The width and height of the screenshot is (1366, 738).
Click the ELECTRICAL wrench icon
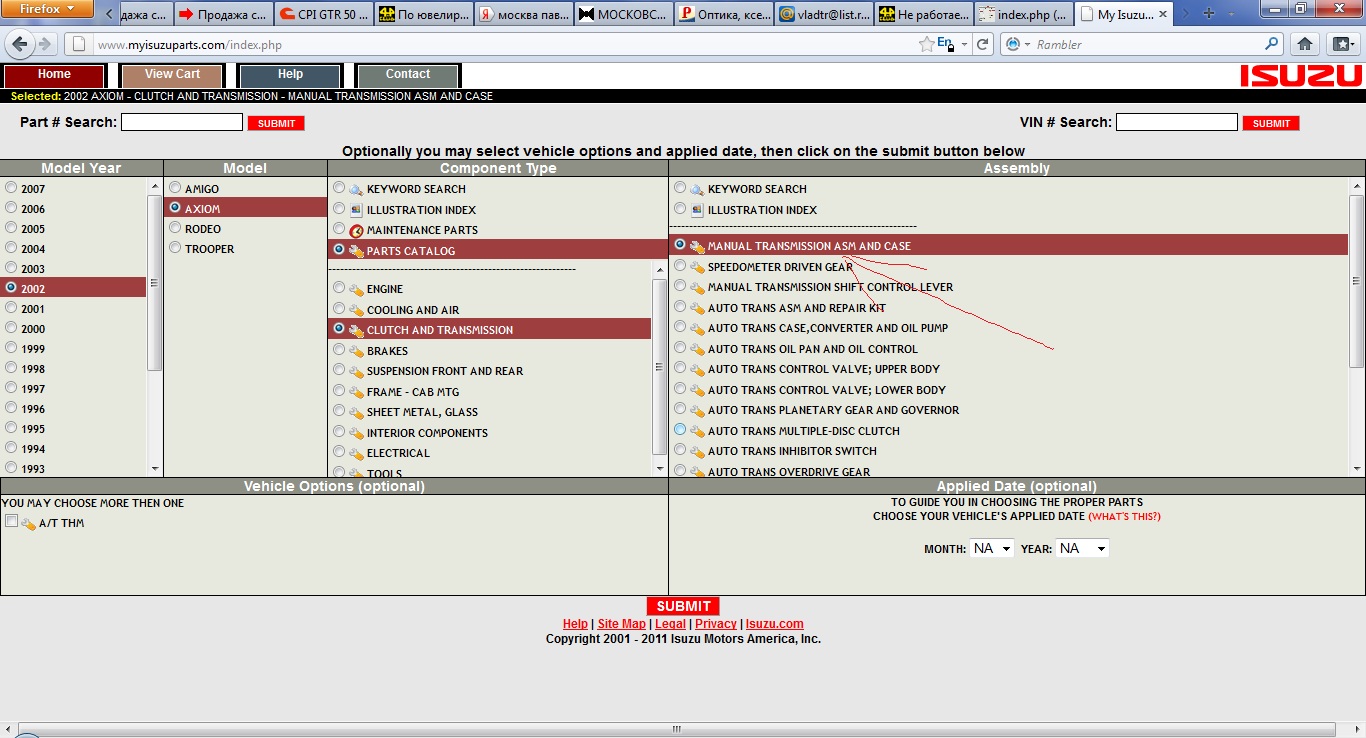pos(355,453)
